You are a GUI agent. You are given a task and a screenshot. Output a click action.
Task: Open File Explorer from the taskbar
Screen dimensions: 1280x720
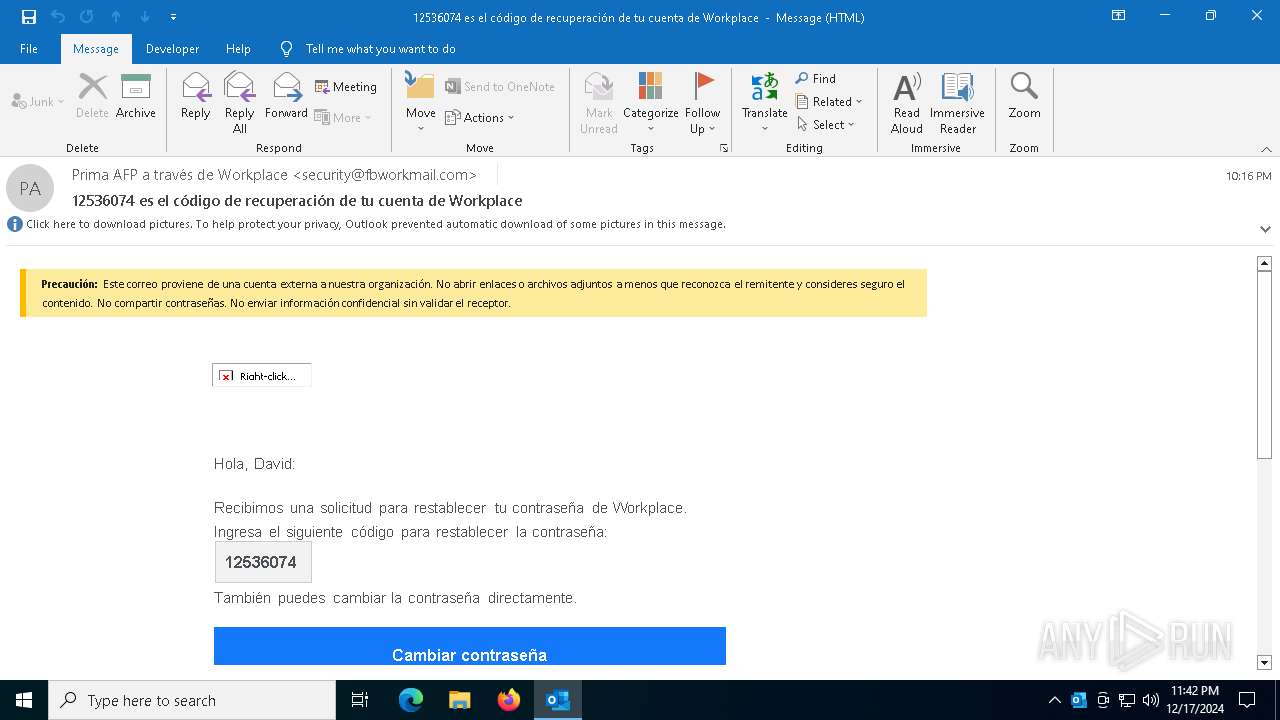pos(459,700)
